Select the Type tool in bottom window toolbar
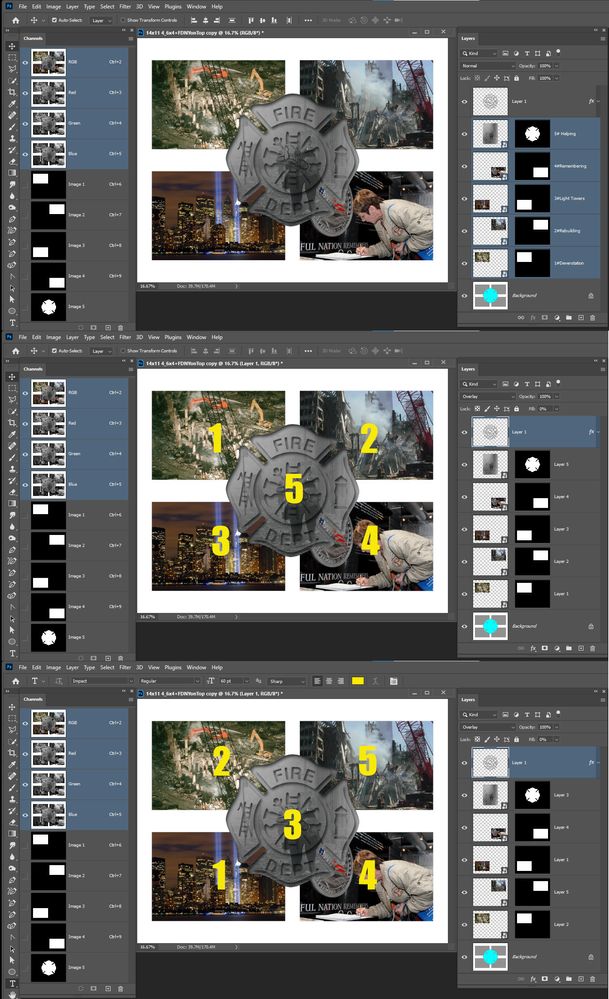Screen dimensions: 609x999 point(12,984)
